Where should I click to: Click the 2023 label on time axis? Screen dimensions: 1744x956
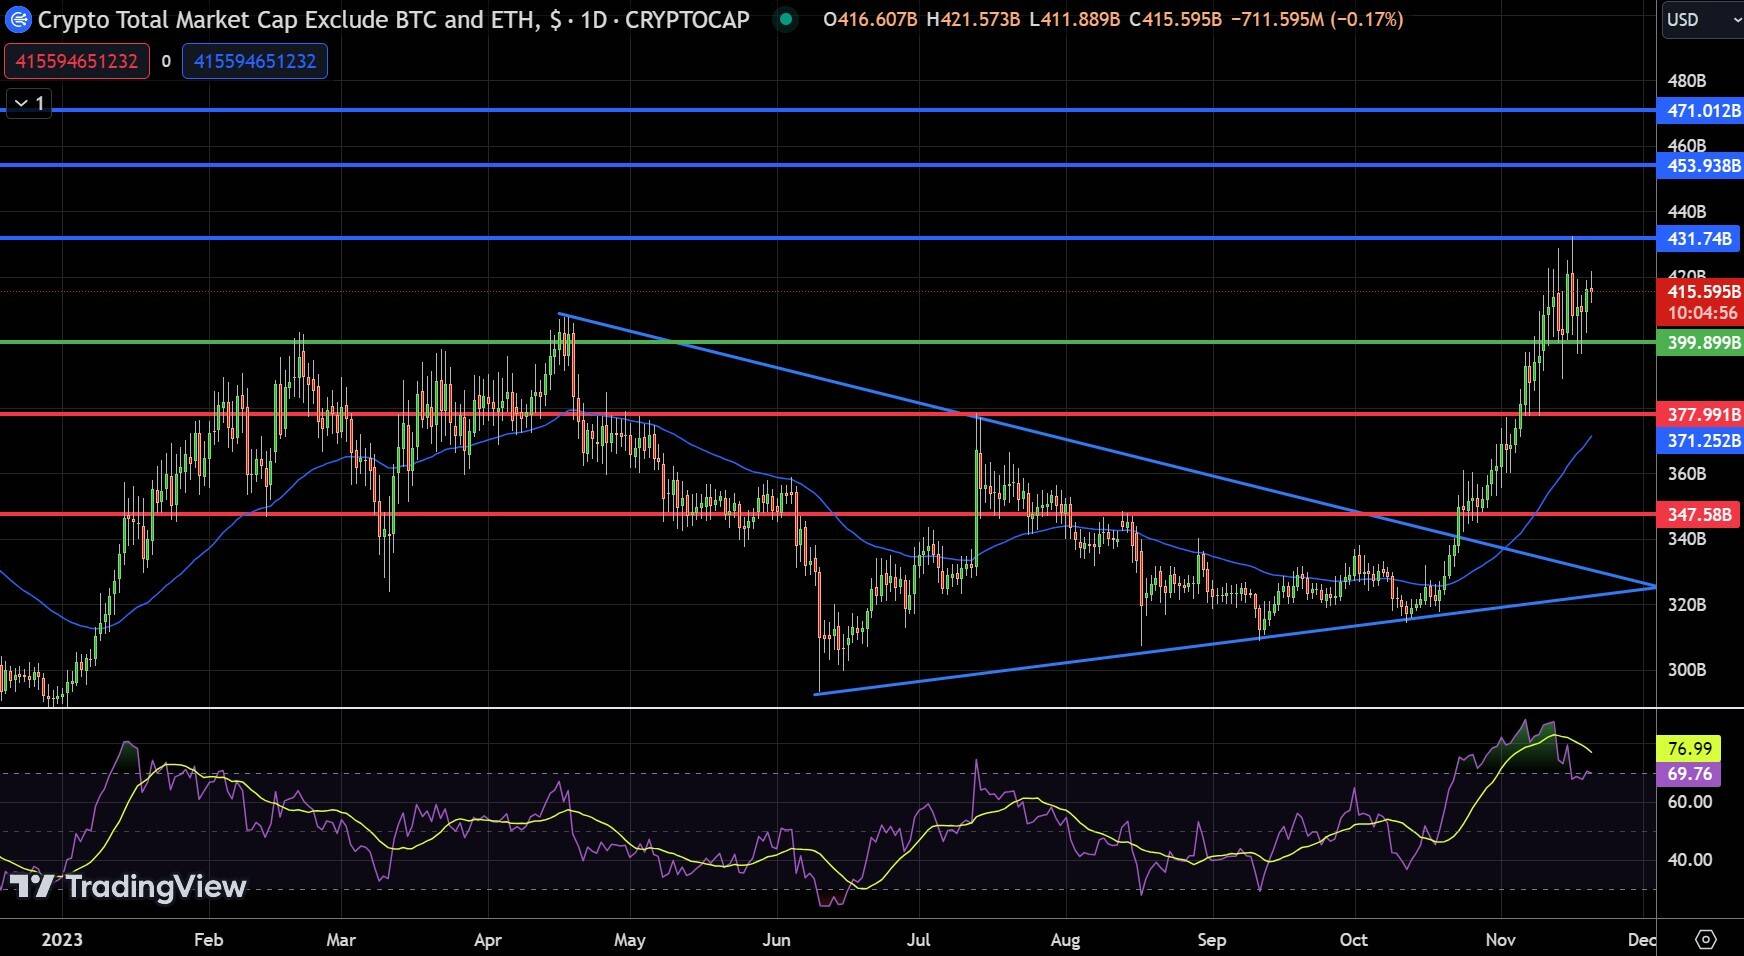click(62, 939)
